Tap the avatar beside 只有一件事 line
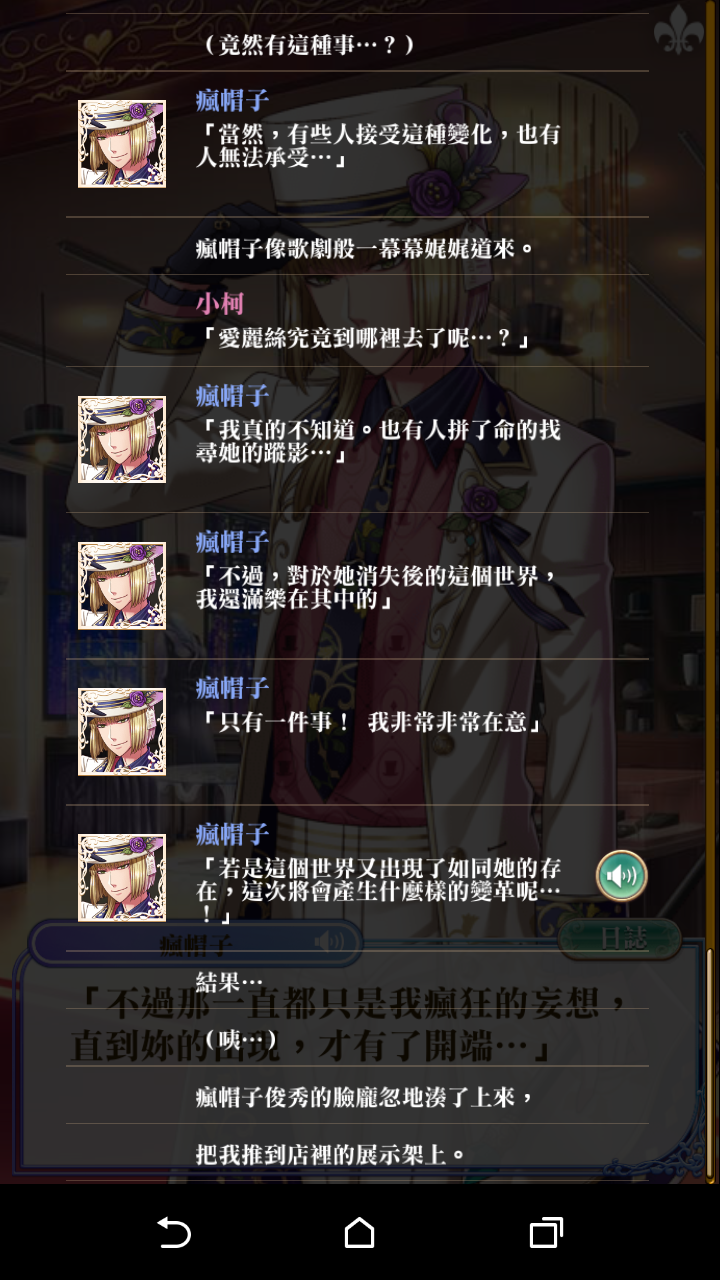The image size is (720, 1280). (122, 731)
